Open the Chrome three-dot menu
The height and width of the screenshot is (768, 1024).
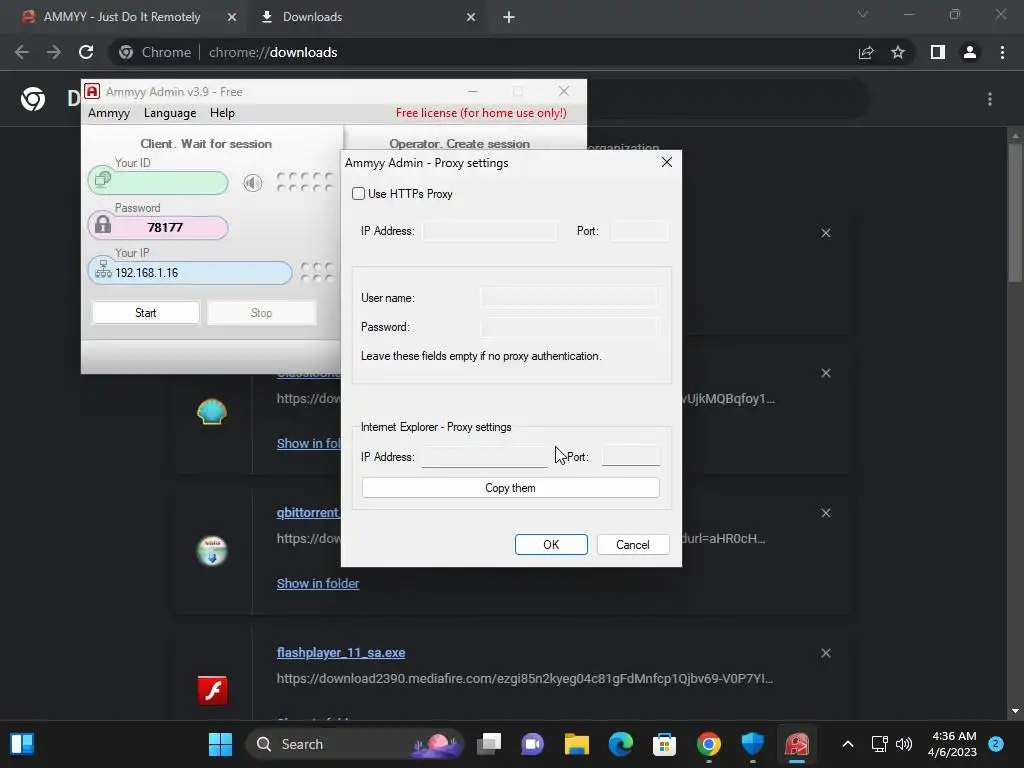(1002, 52)
